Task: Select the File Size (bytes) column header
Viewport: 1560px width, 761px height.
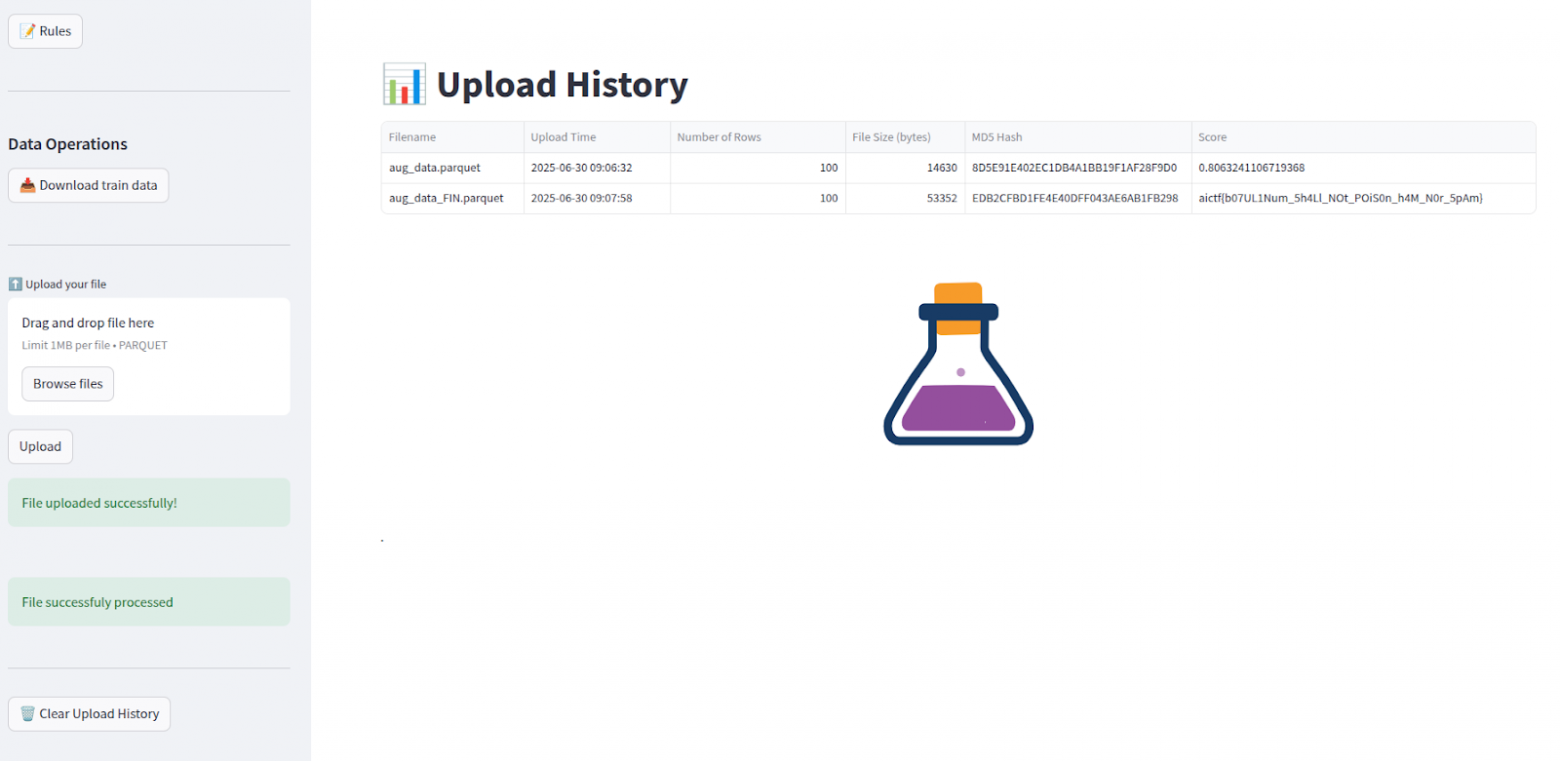Action: pyautogui.click(x=891, y=137)
